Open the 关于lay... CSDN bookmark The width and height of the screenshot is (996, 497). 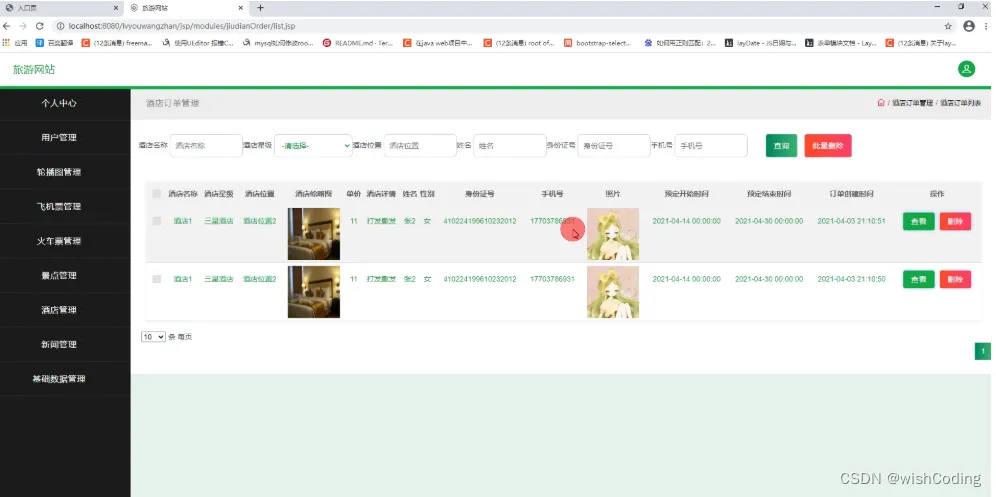921,43
